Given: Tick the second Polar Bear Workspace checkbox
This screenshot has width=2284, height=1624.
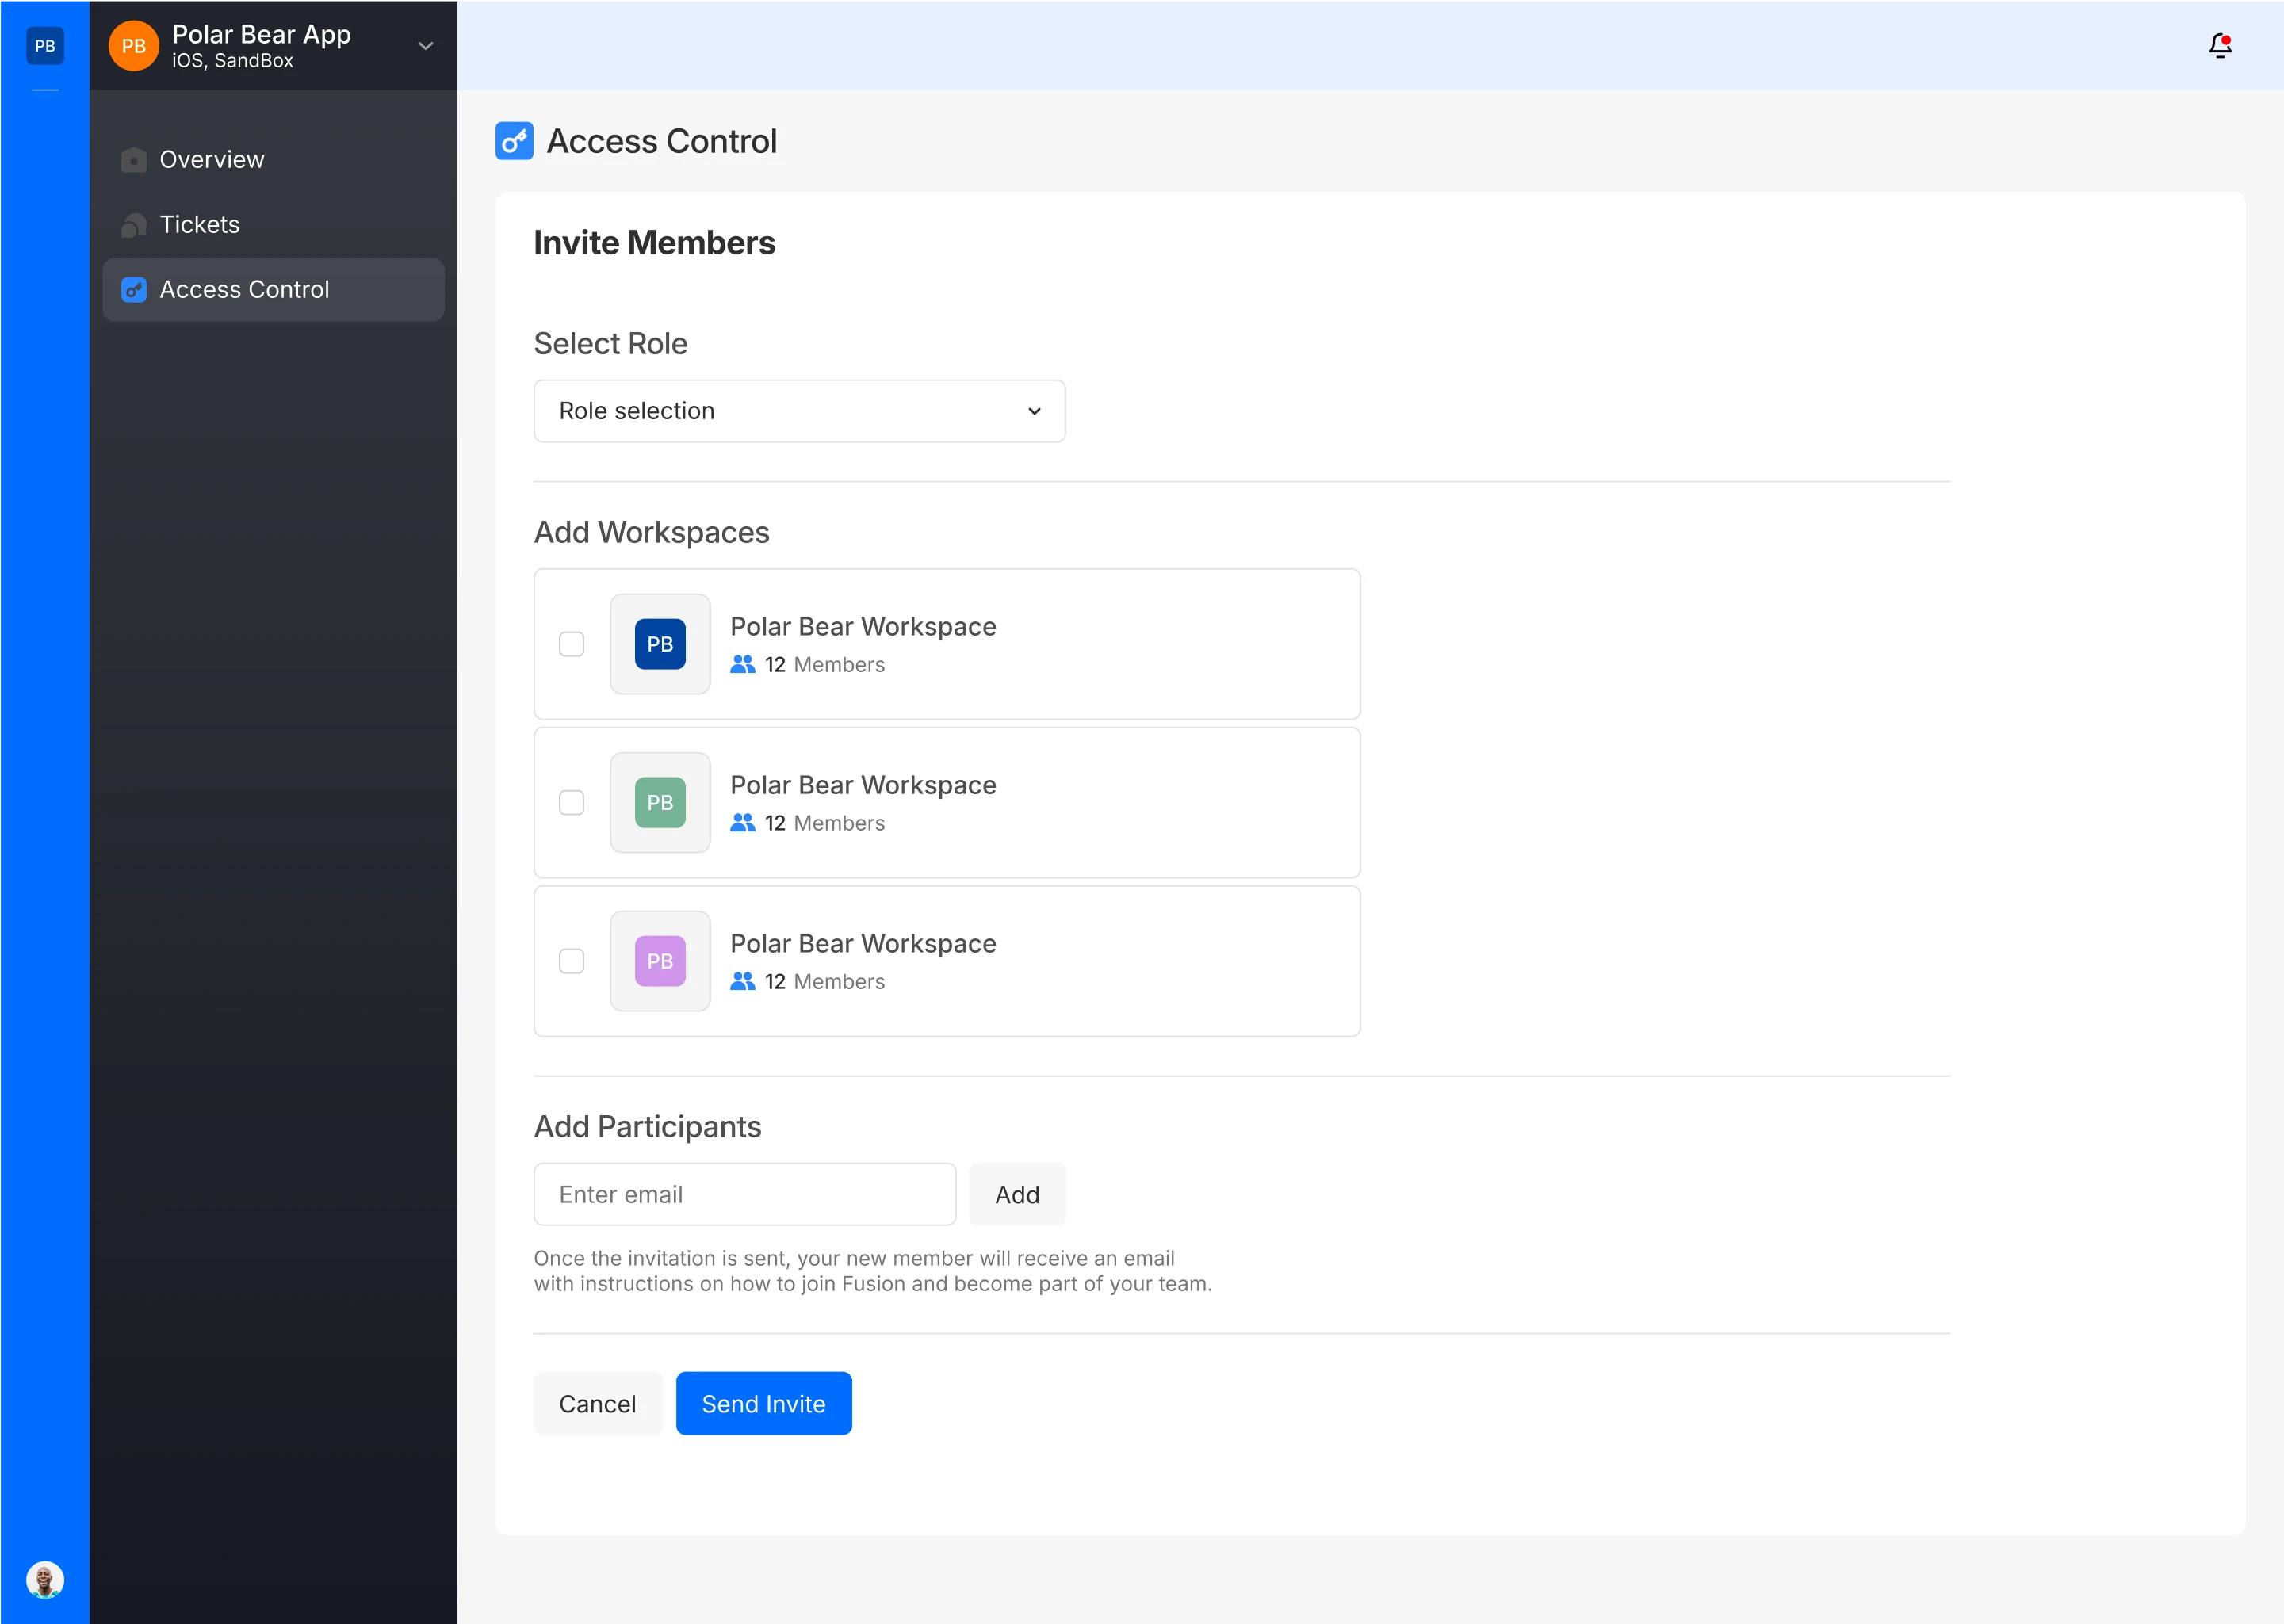Looking at the screenshot, I should 571,802.
